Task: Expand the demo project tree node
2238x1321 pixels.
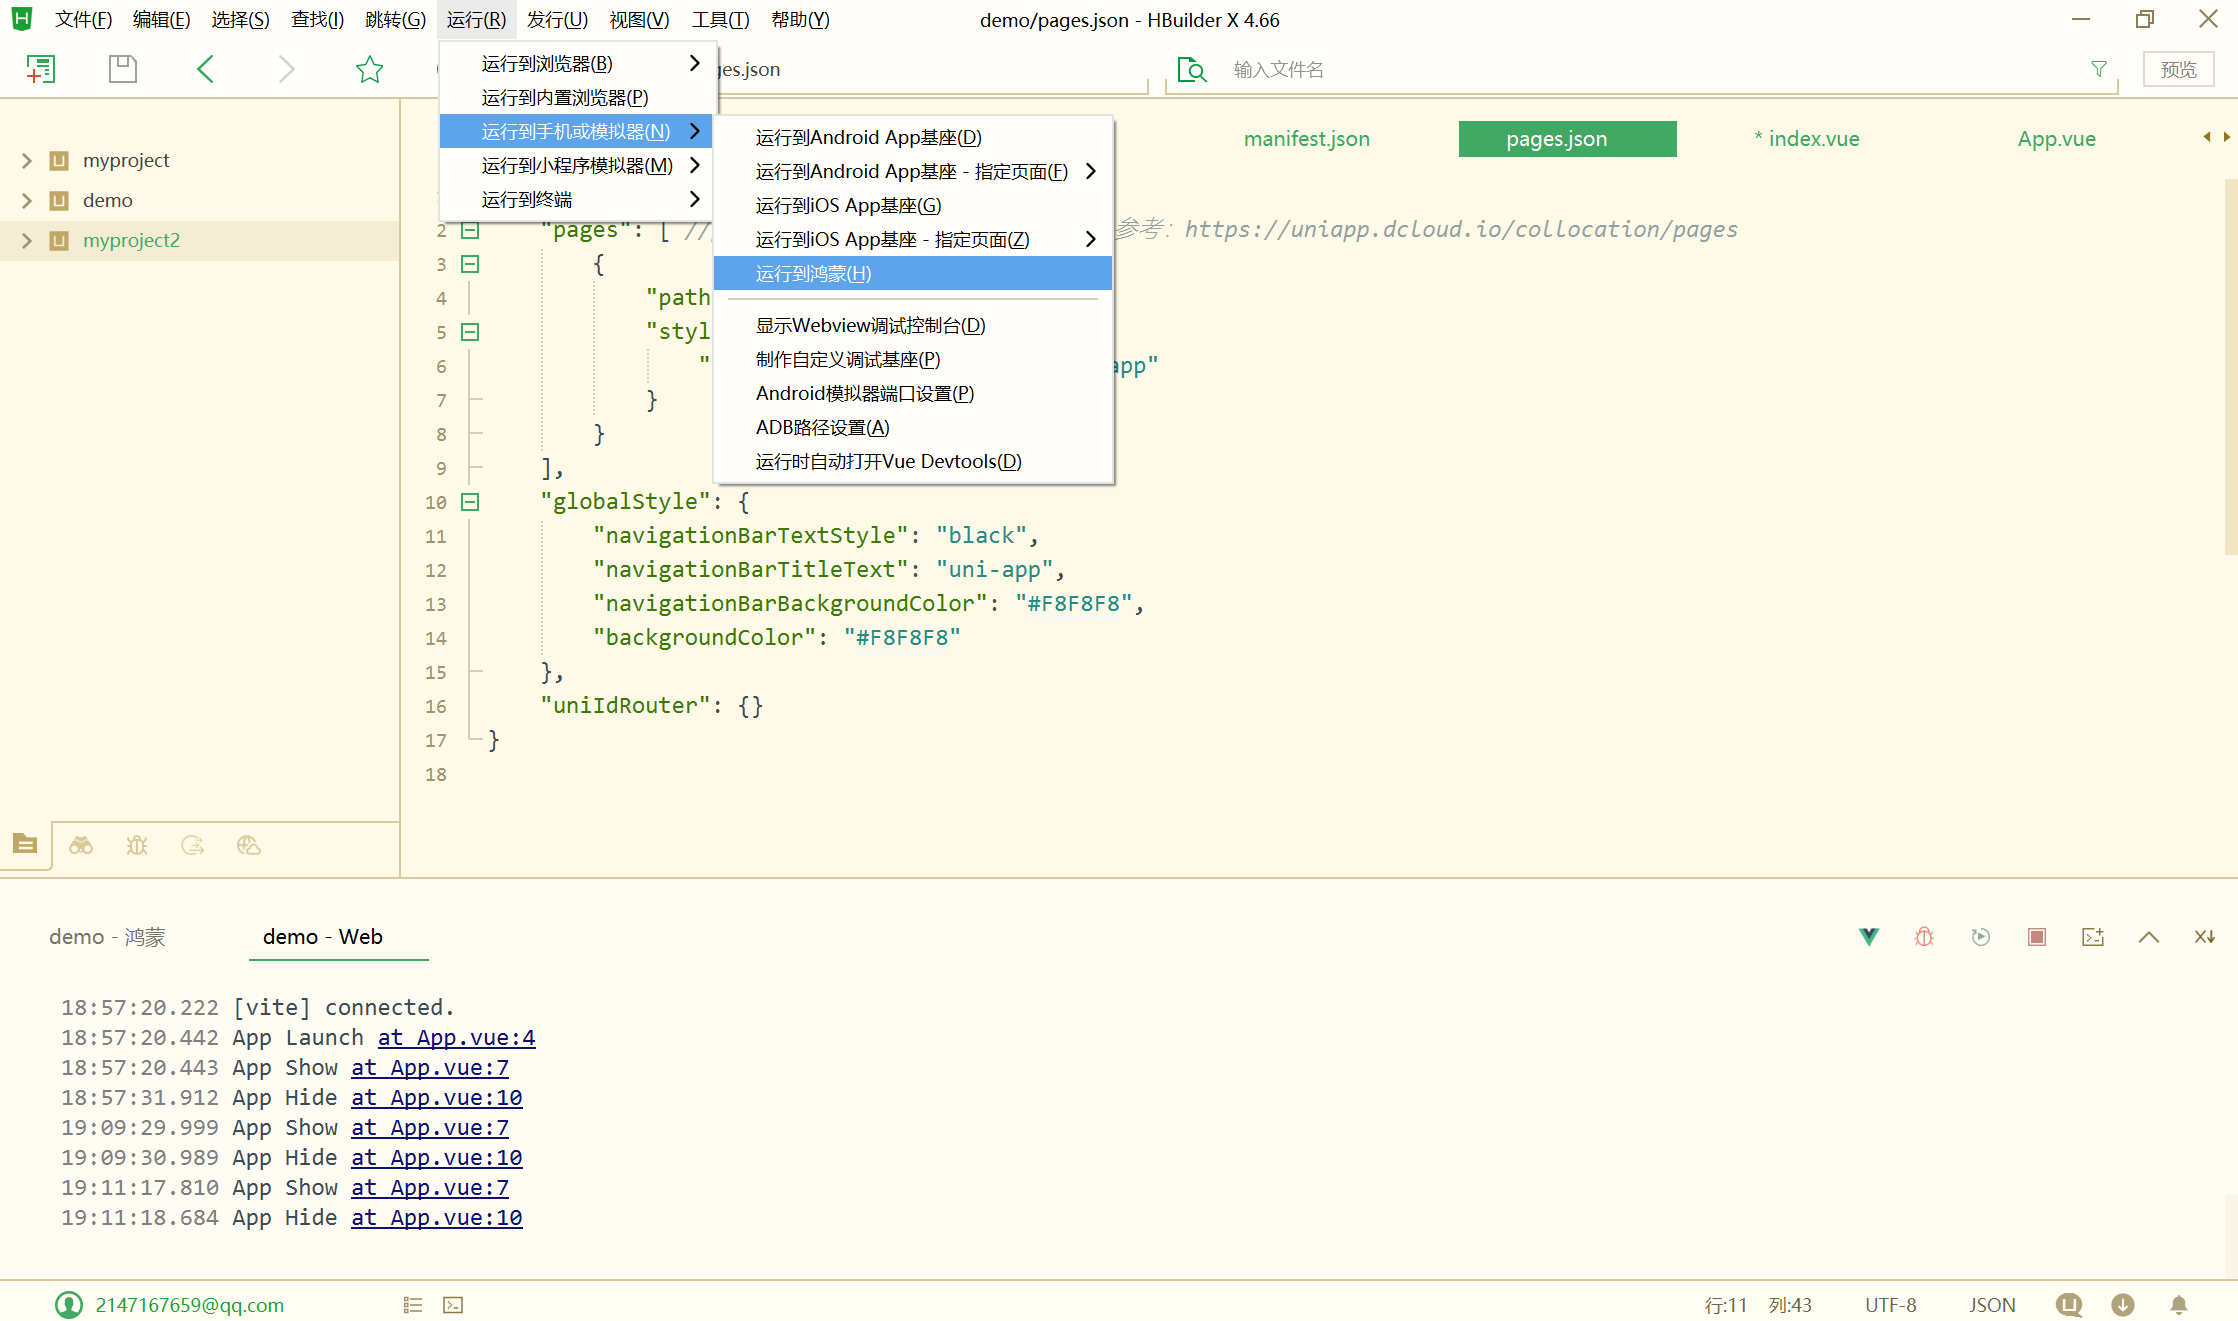Action: (27, 201)
